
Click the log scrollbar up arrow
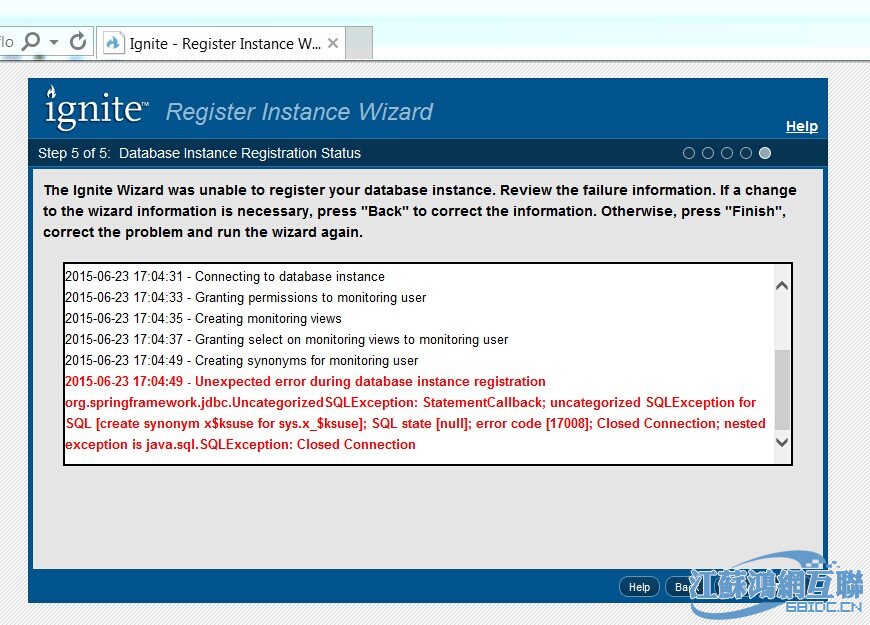(782, 286)
